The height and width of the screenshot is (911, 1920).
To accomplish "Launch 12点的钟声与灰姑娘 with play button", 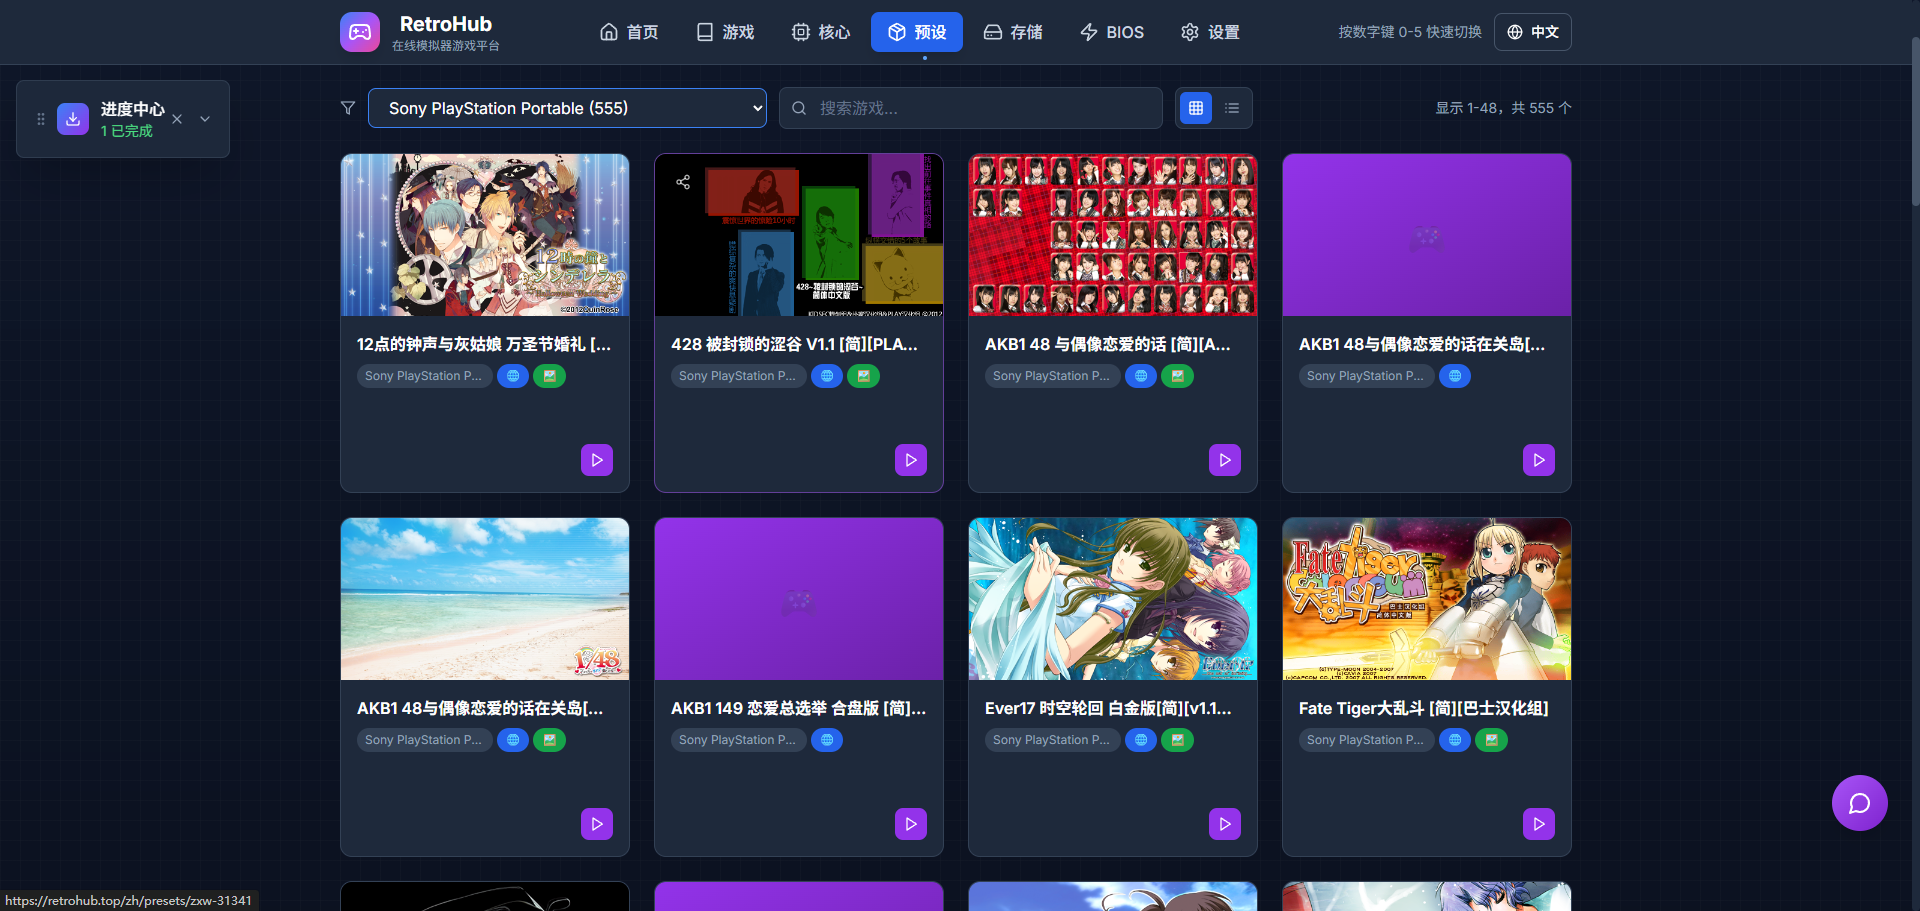I will click(596, 460).
